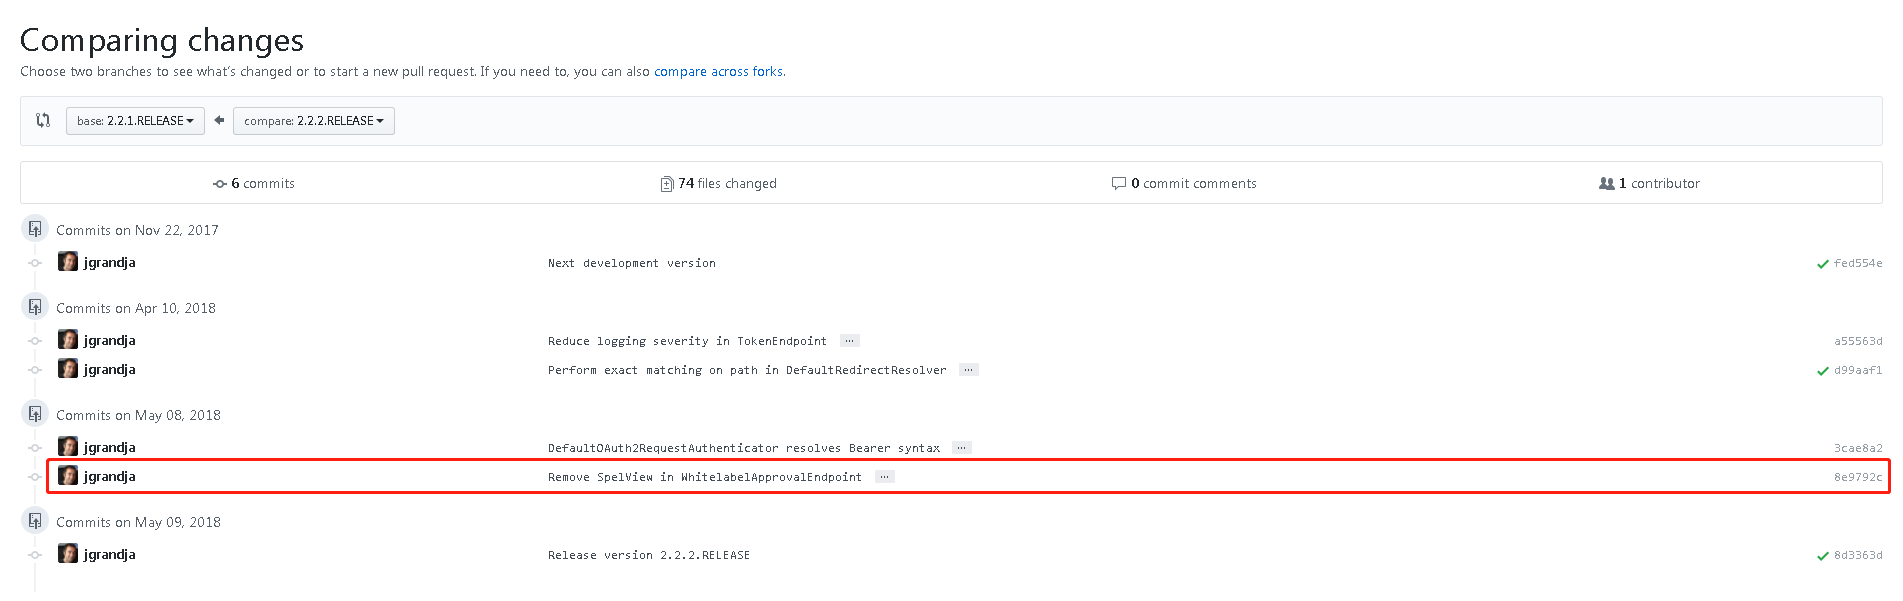The width and height of the screenshot is (1903, 601).
Task: Click the build status check beside d99aaf1
Action: coord(1822,371)
